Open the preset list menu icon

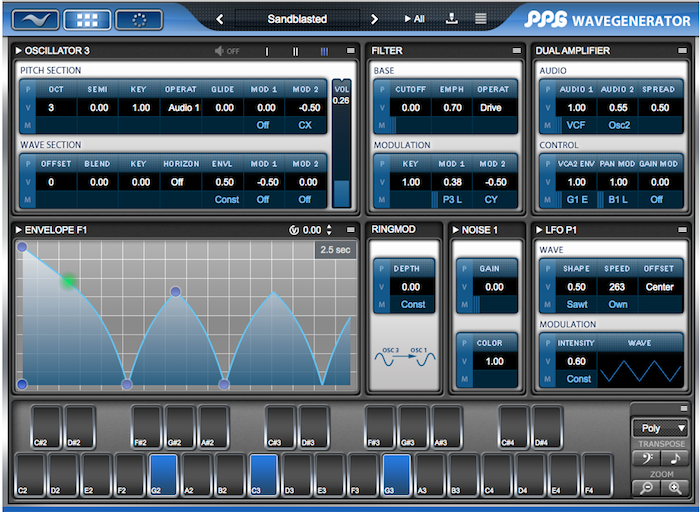(480, 19)
